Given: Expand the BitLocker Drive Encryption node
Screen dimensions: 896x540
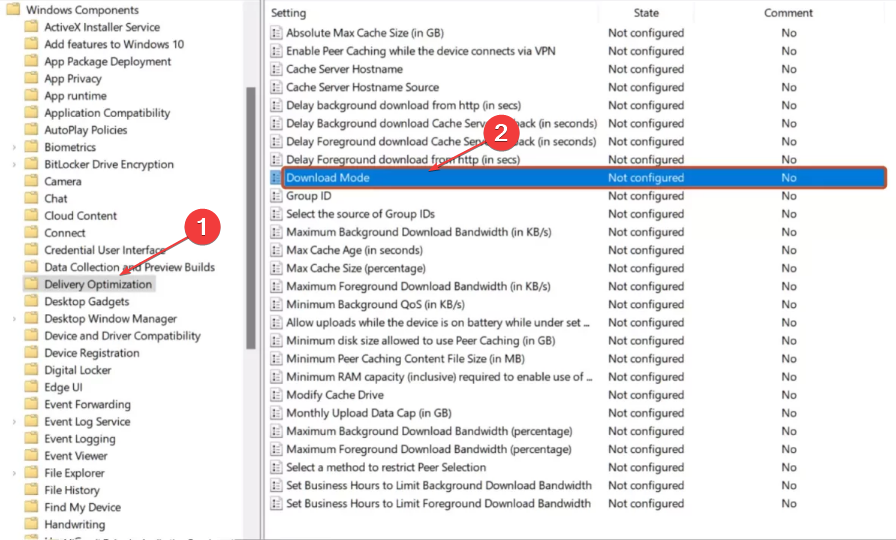Looking at the screenshot, I should click(14, 165).
